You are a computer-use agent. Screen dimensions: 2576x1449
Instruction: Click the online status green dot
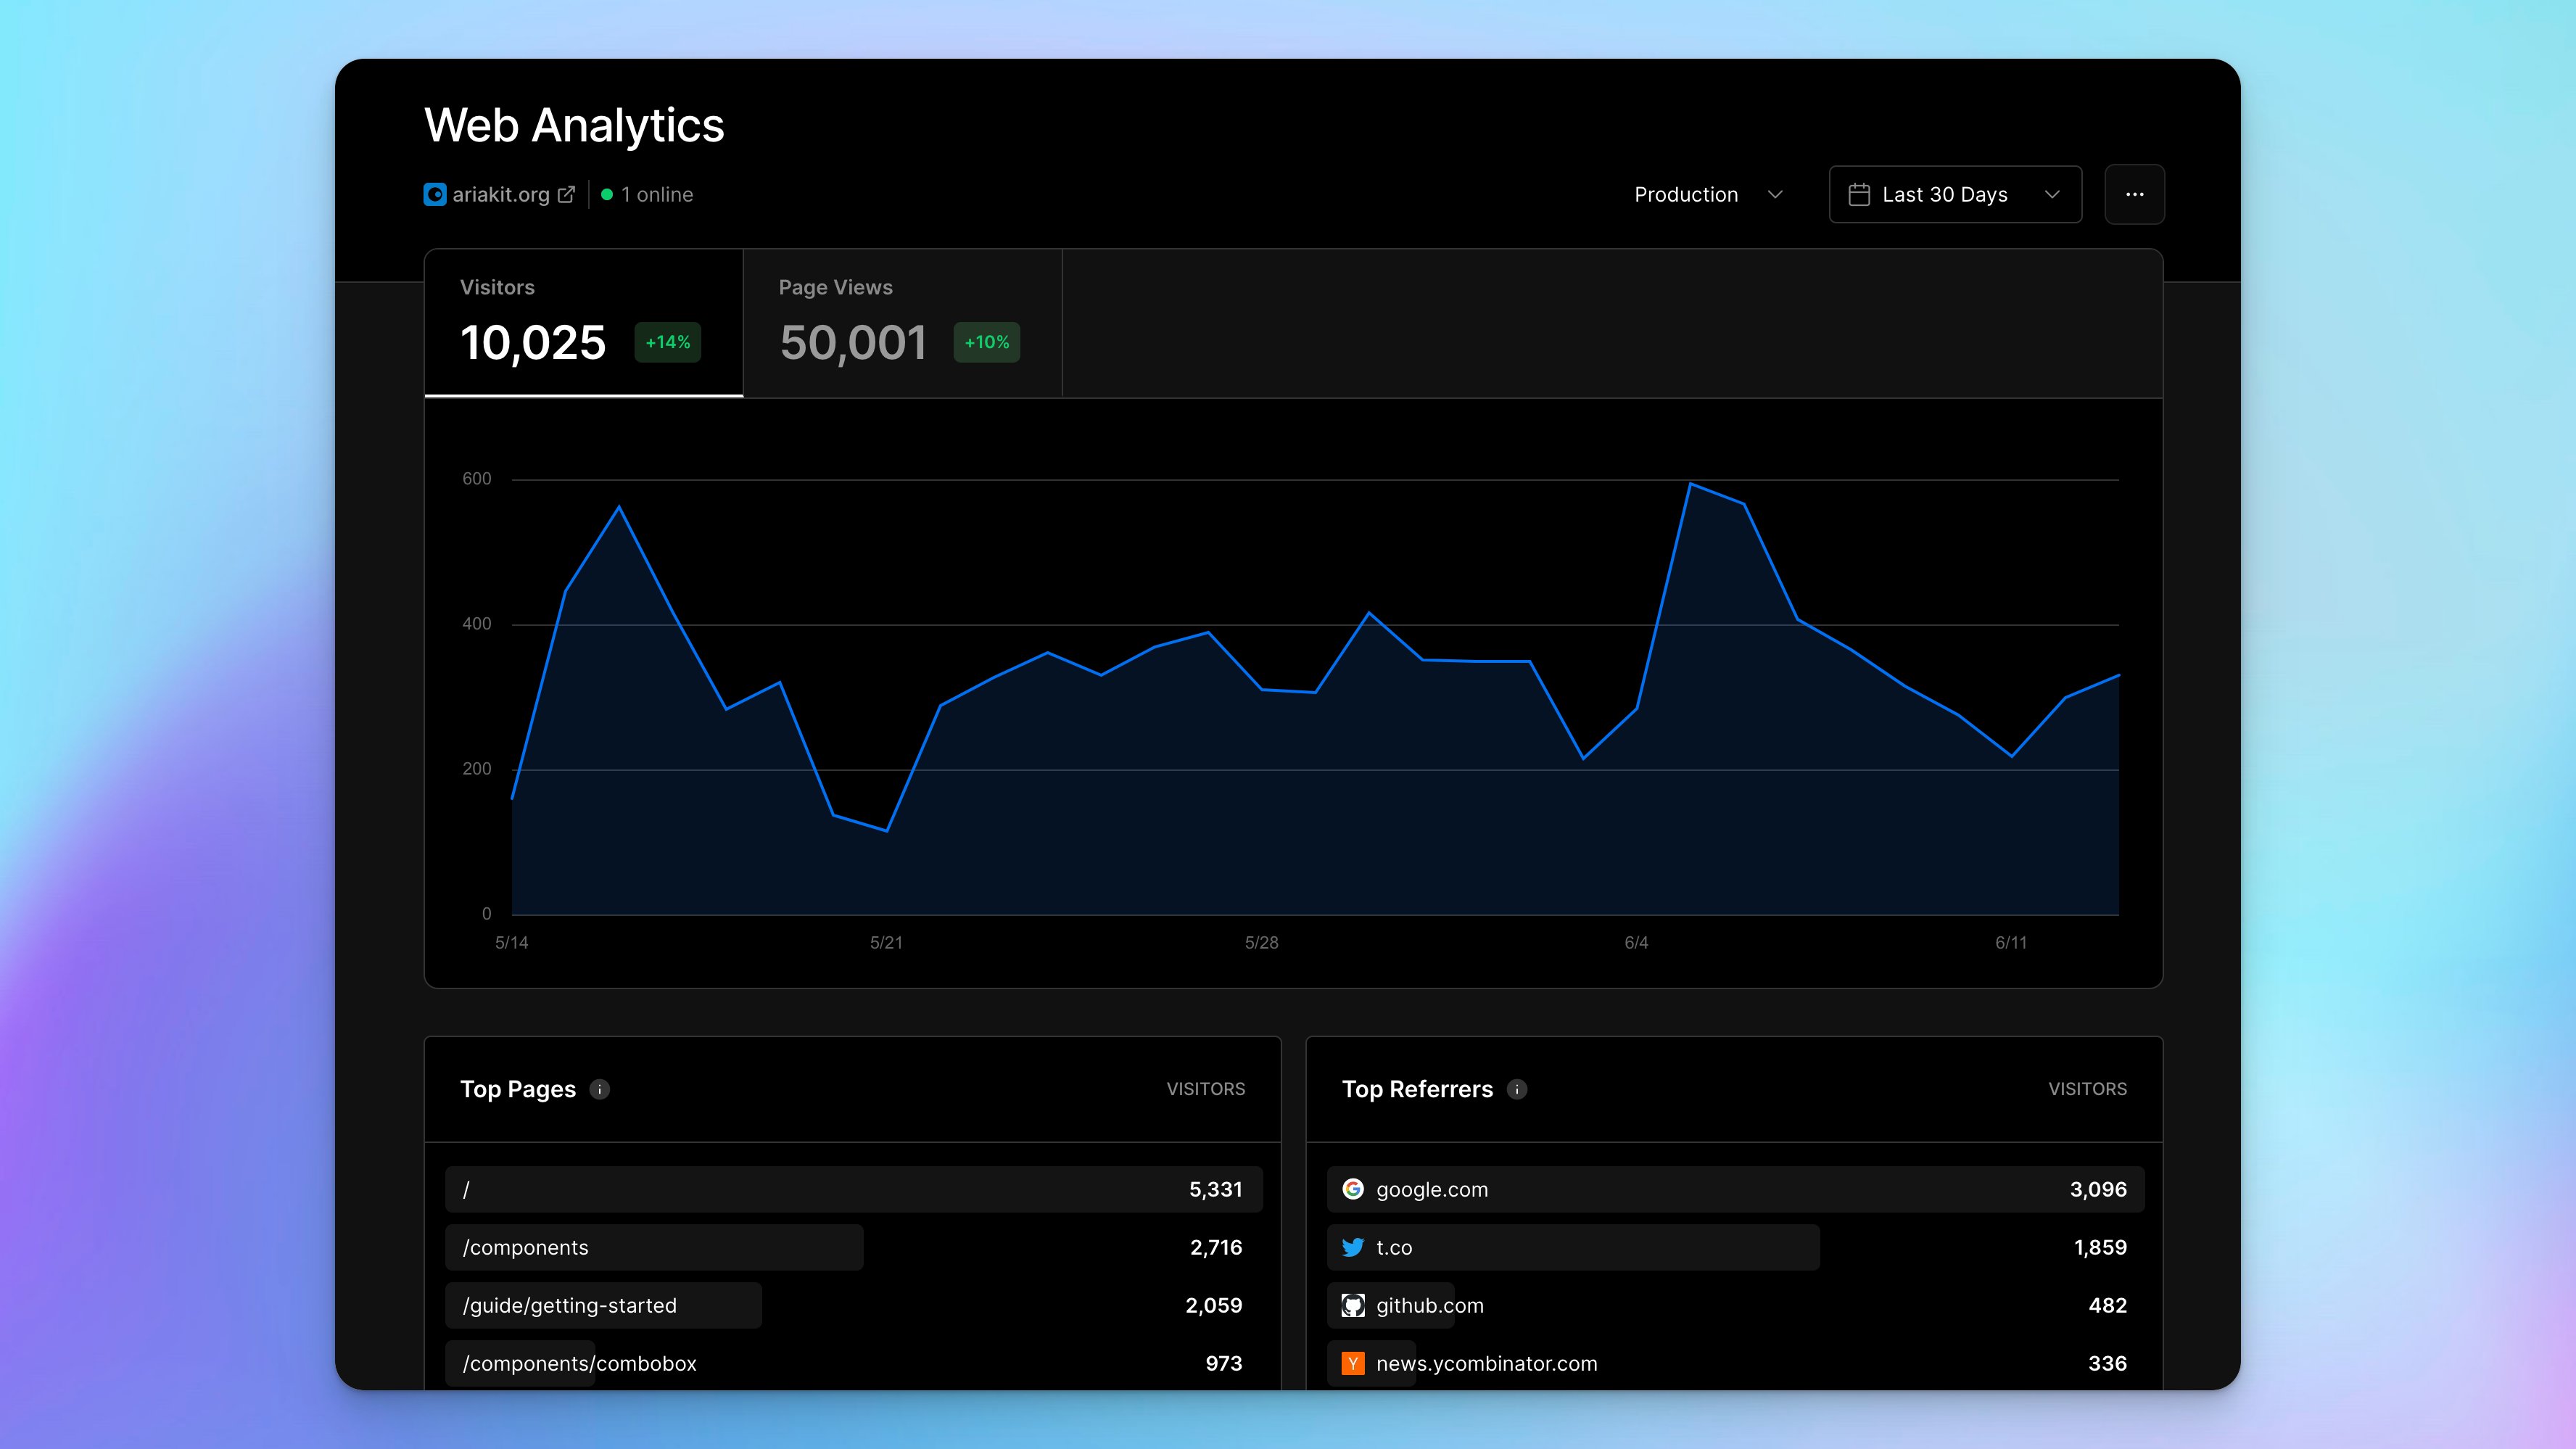[607, 194]
